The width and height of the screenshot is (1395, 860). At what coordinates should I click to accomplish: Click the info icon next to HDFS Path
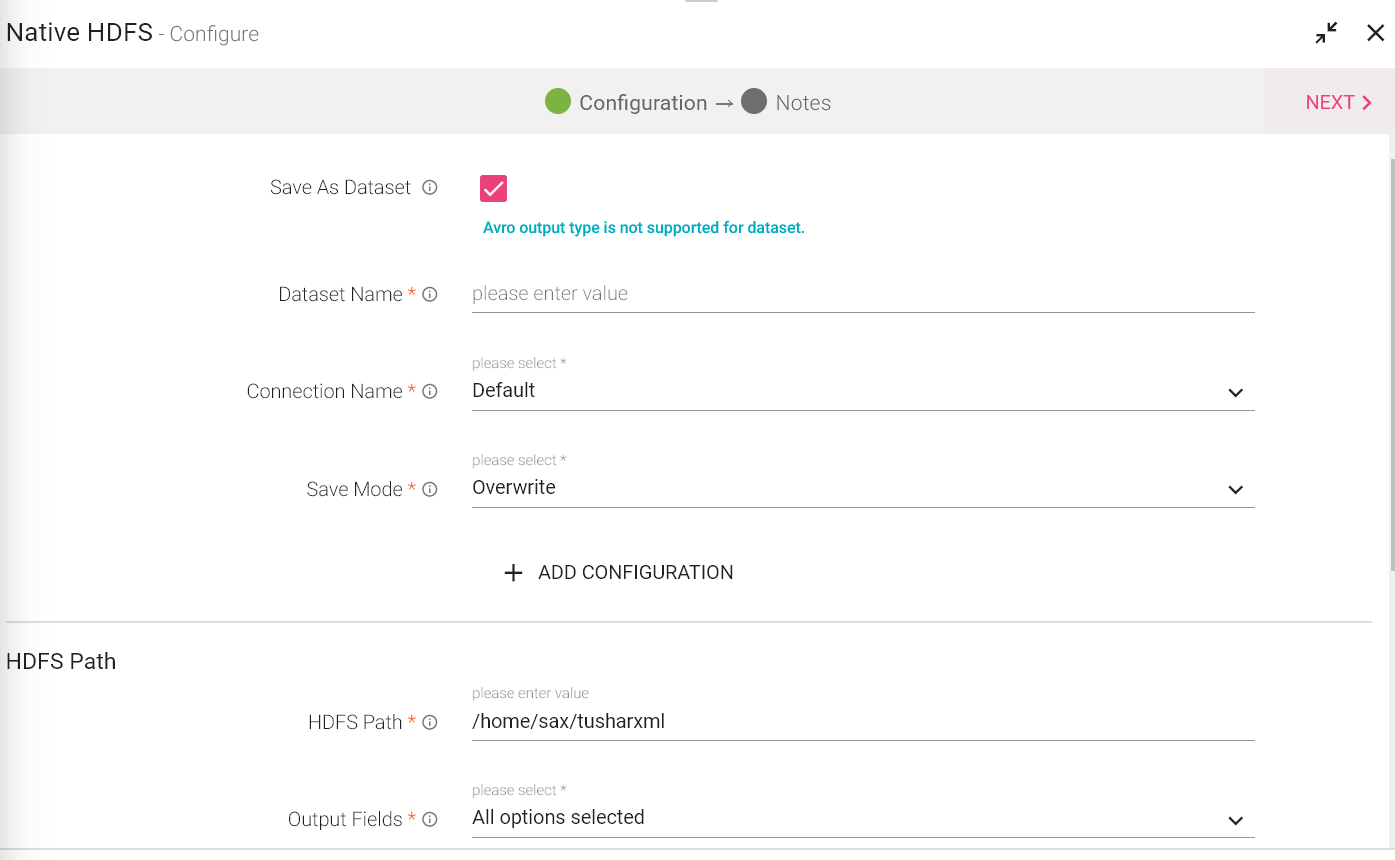tap(430, 723)
